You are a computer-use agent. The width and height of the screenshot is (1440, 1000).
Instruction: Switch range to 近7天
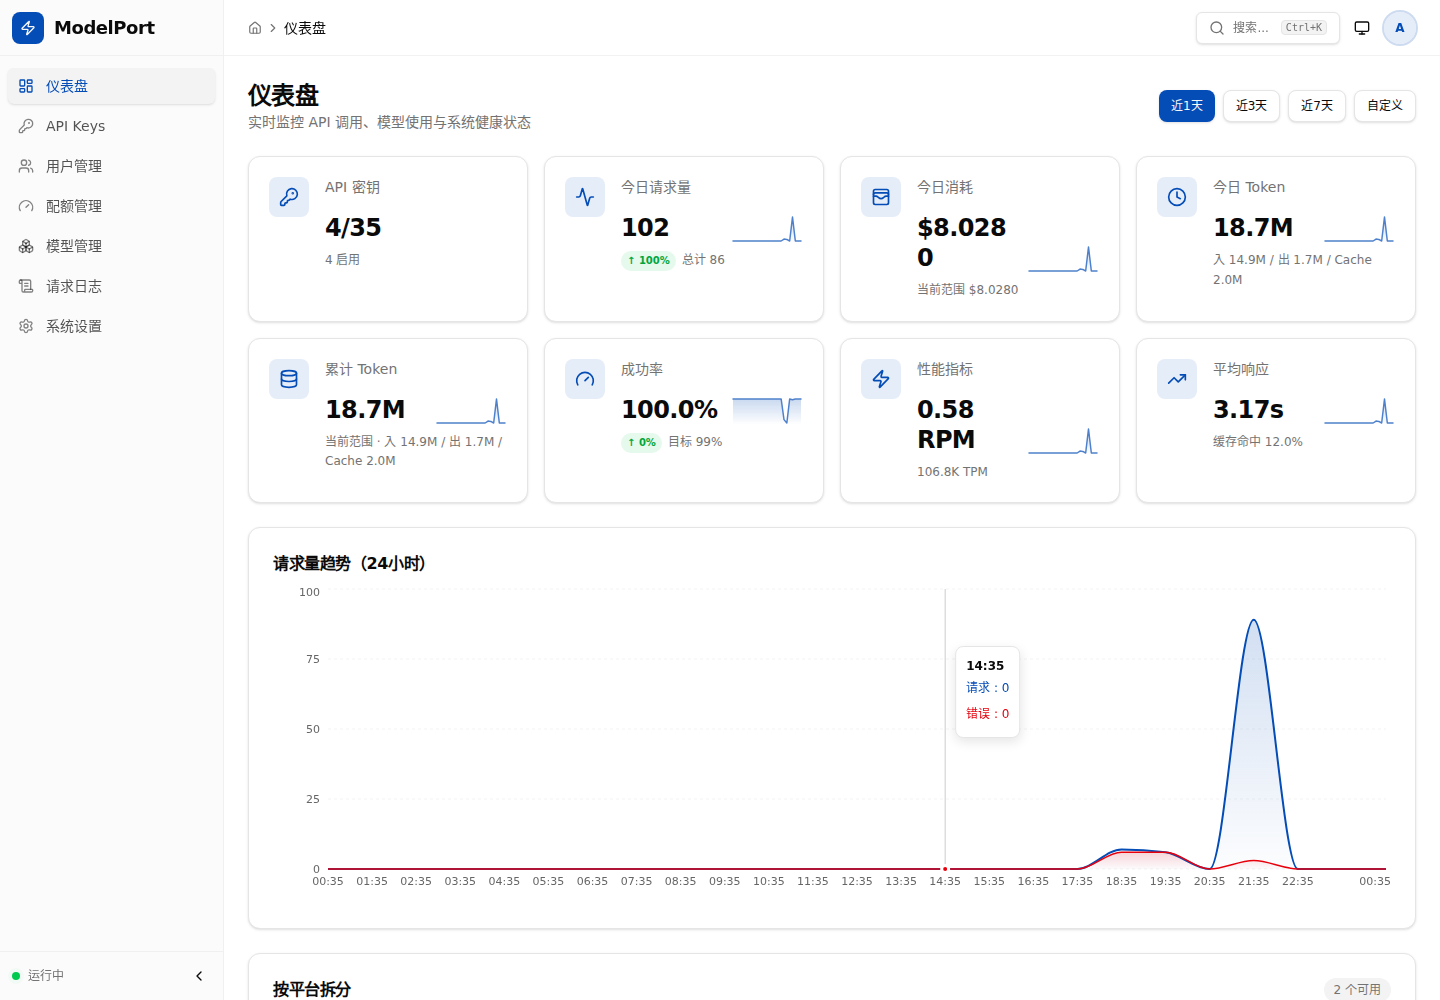click(x=1317, y=106)
